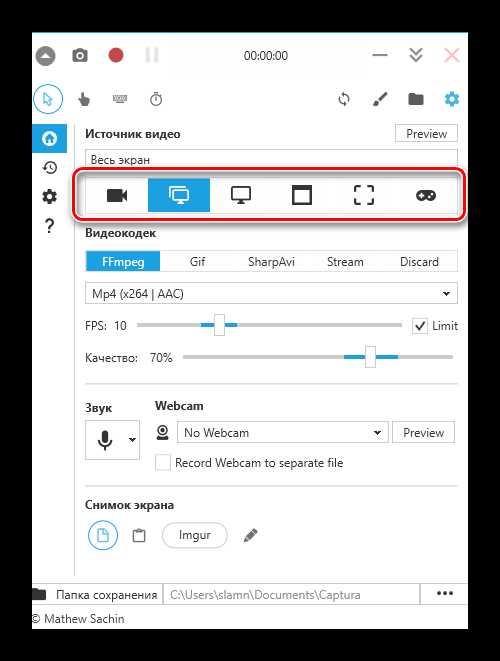Viewport: 500px width, 661px height.
Task: Toggle save screenshot to file icon
Action: pos(103,535)
